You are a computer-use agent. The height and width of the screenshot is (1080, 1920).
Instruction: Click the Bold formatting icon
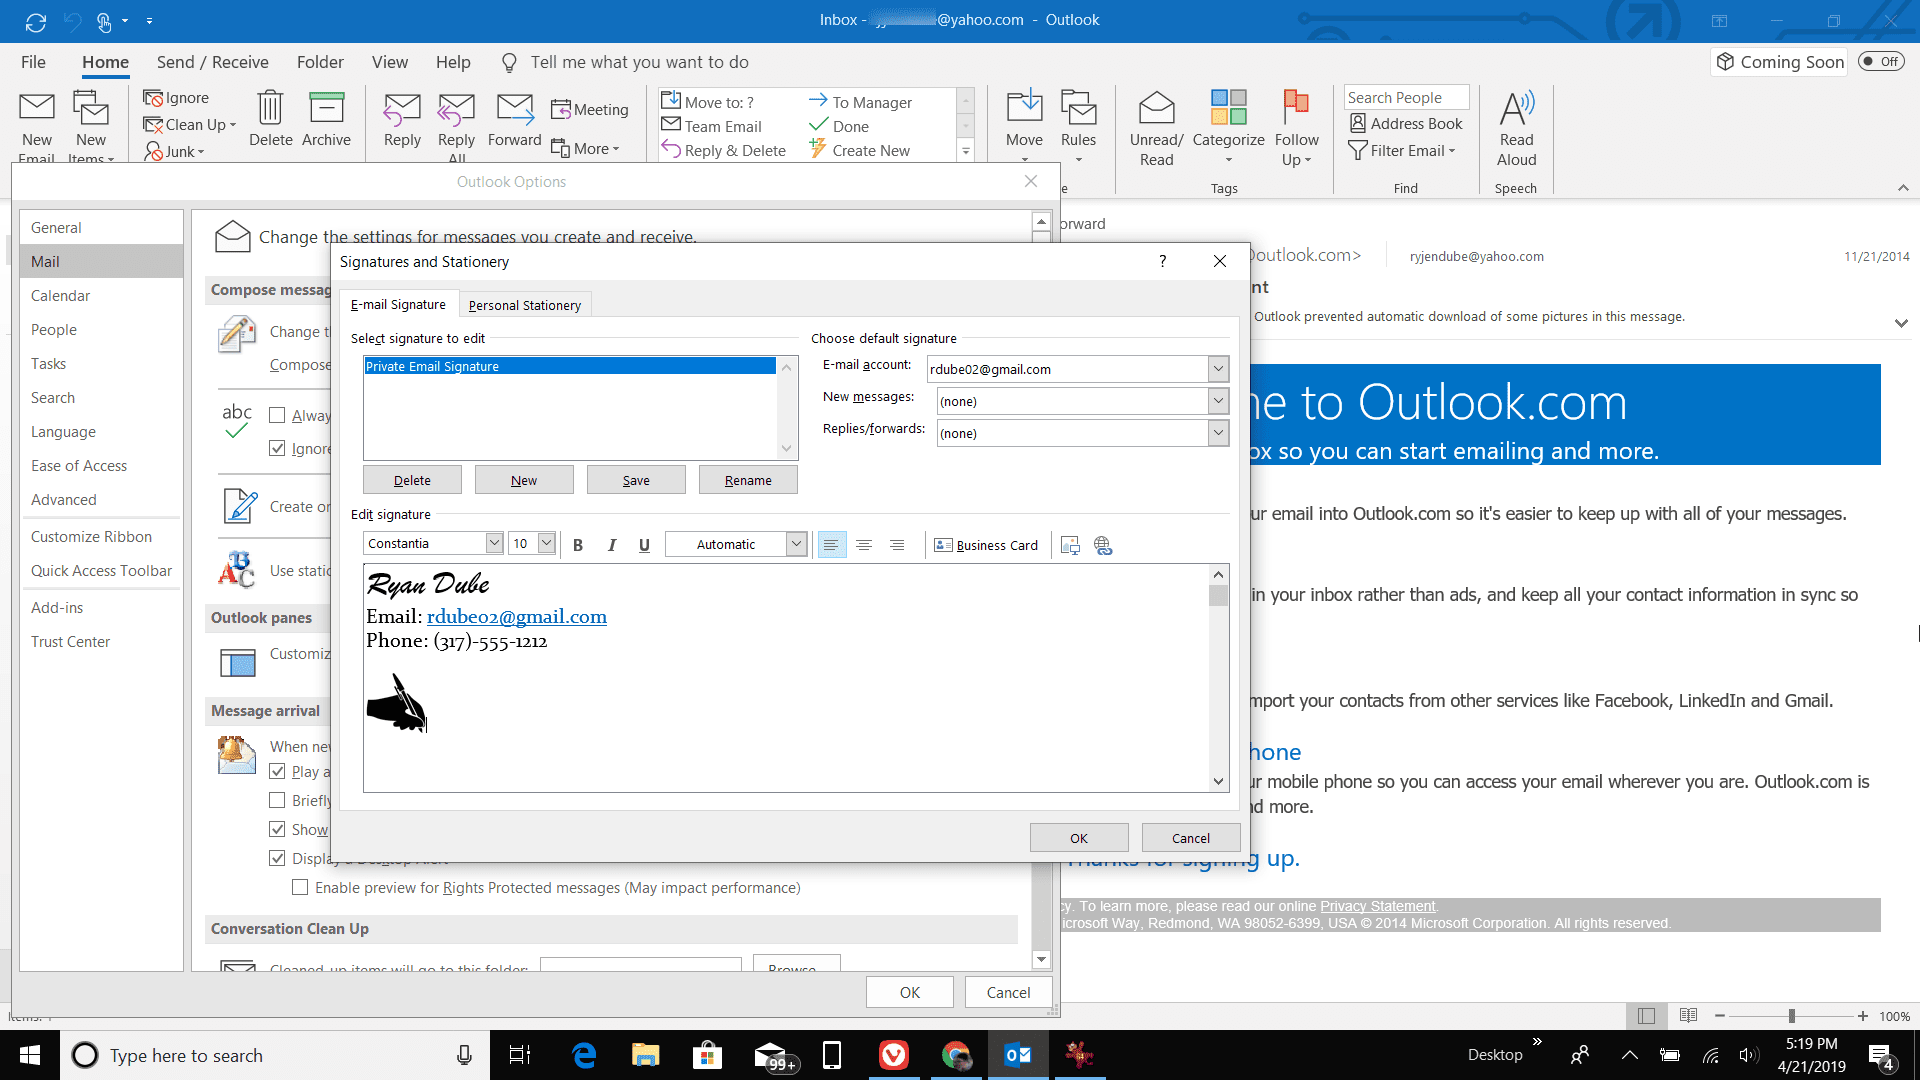tap(579, 545)
